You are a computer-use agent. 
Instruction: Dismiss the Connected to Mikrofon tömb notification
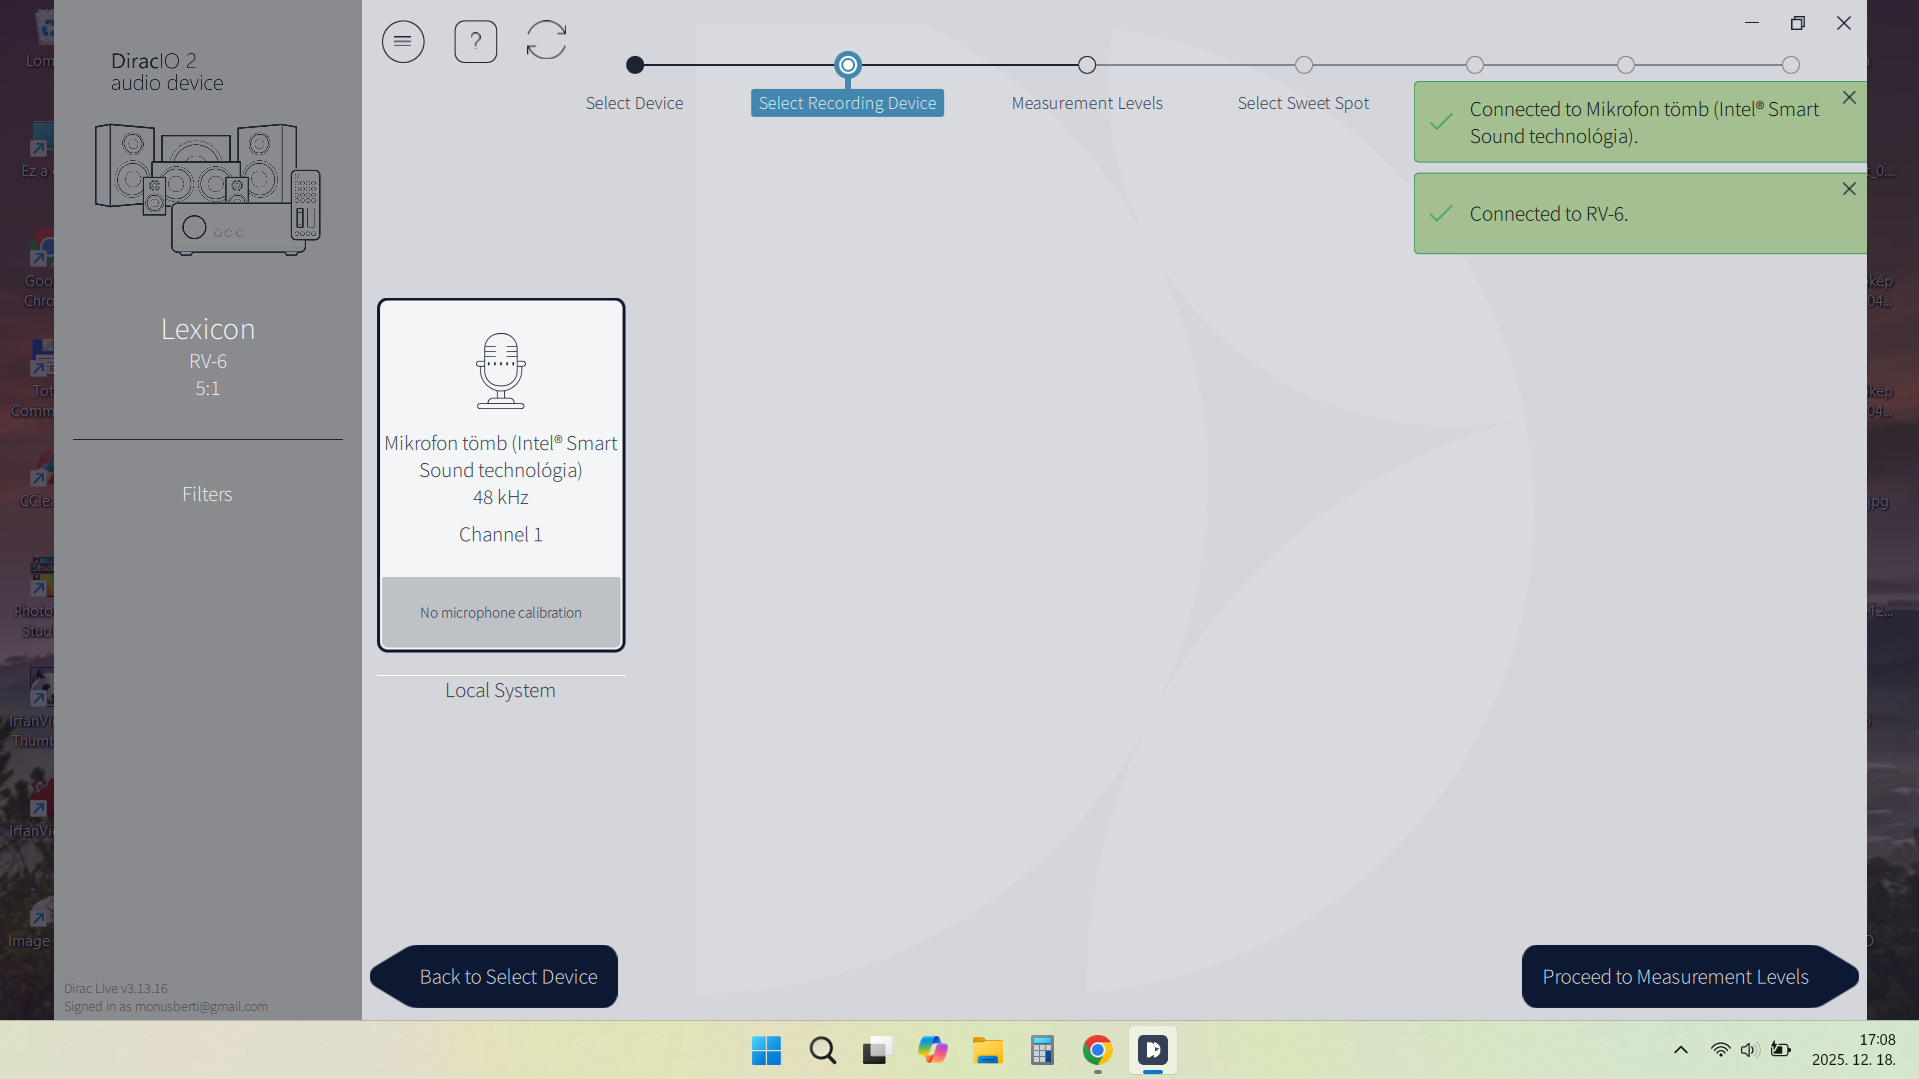pos(1849,98)
